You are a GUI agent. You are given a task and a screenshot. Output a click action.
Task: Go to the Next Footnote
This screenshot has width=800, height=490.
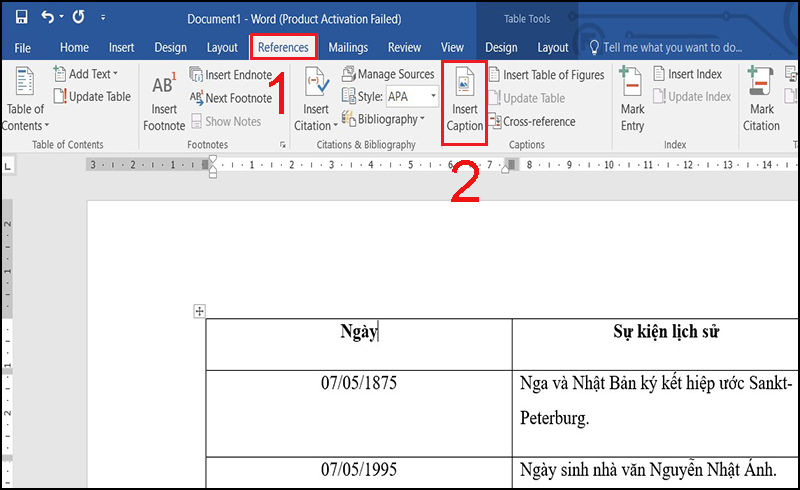click(x=231, y=98)
